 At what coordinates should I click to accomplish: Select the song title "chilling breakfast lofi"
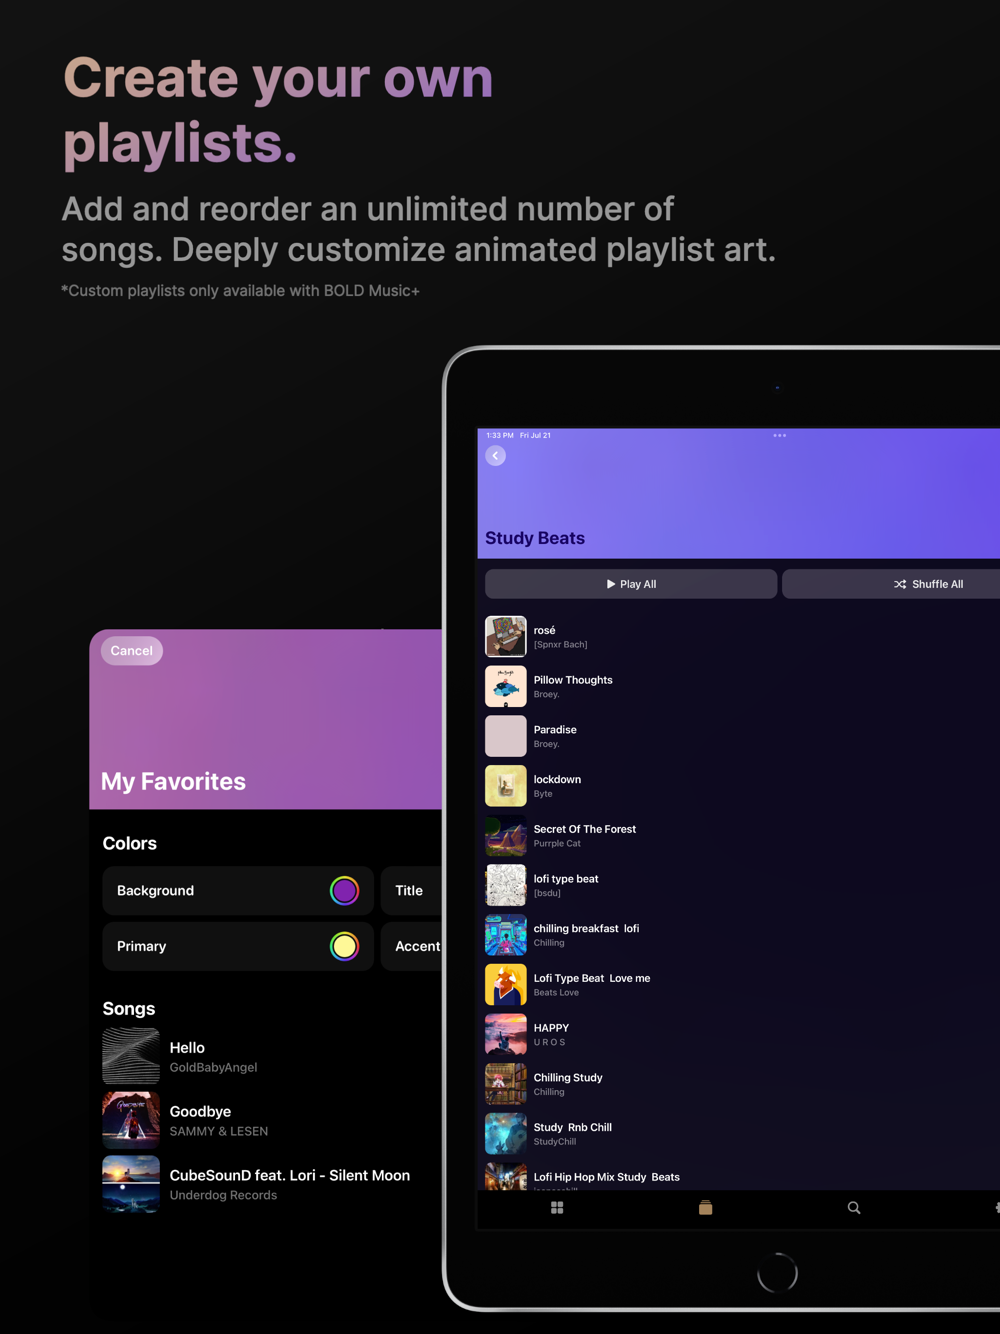(586, 929)
